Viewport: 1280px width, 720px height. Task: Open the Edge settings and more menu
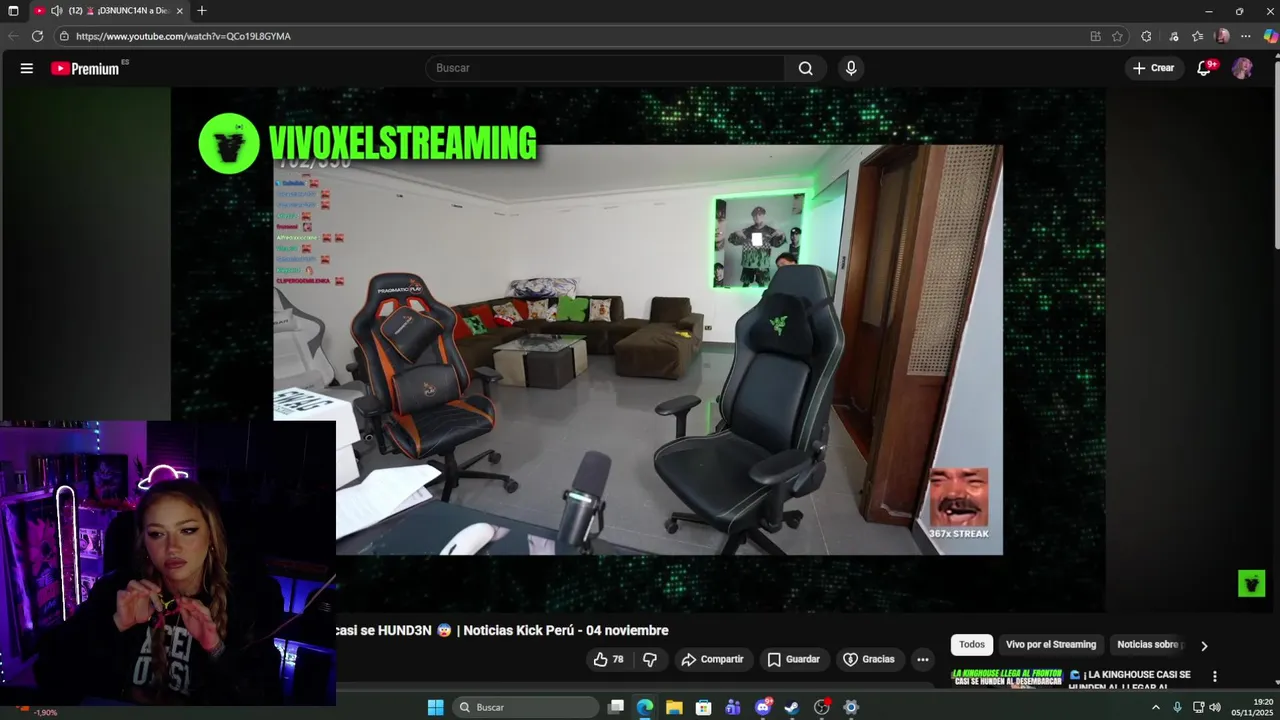[x=1247, y=36]
